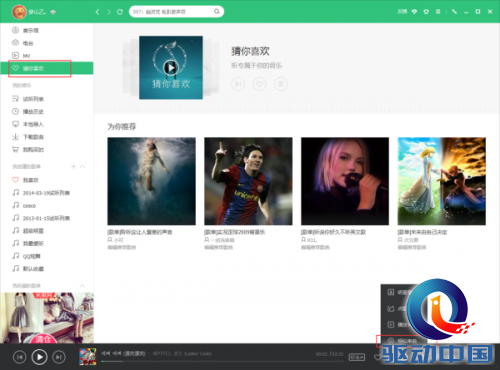
Task: Skip to the next track
Action: [x=59, y=357]
